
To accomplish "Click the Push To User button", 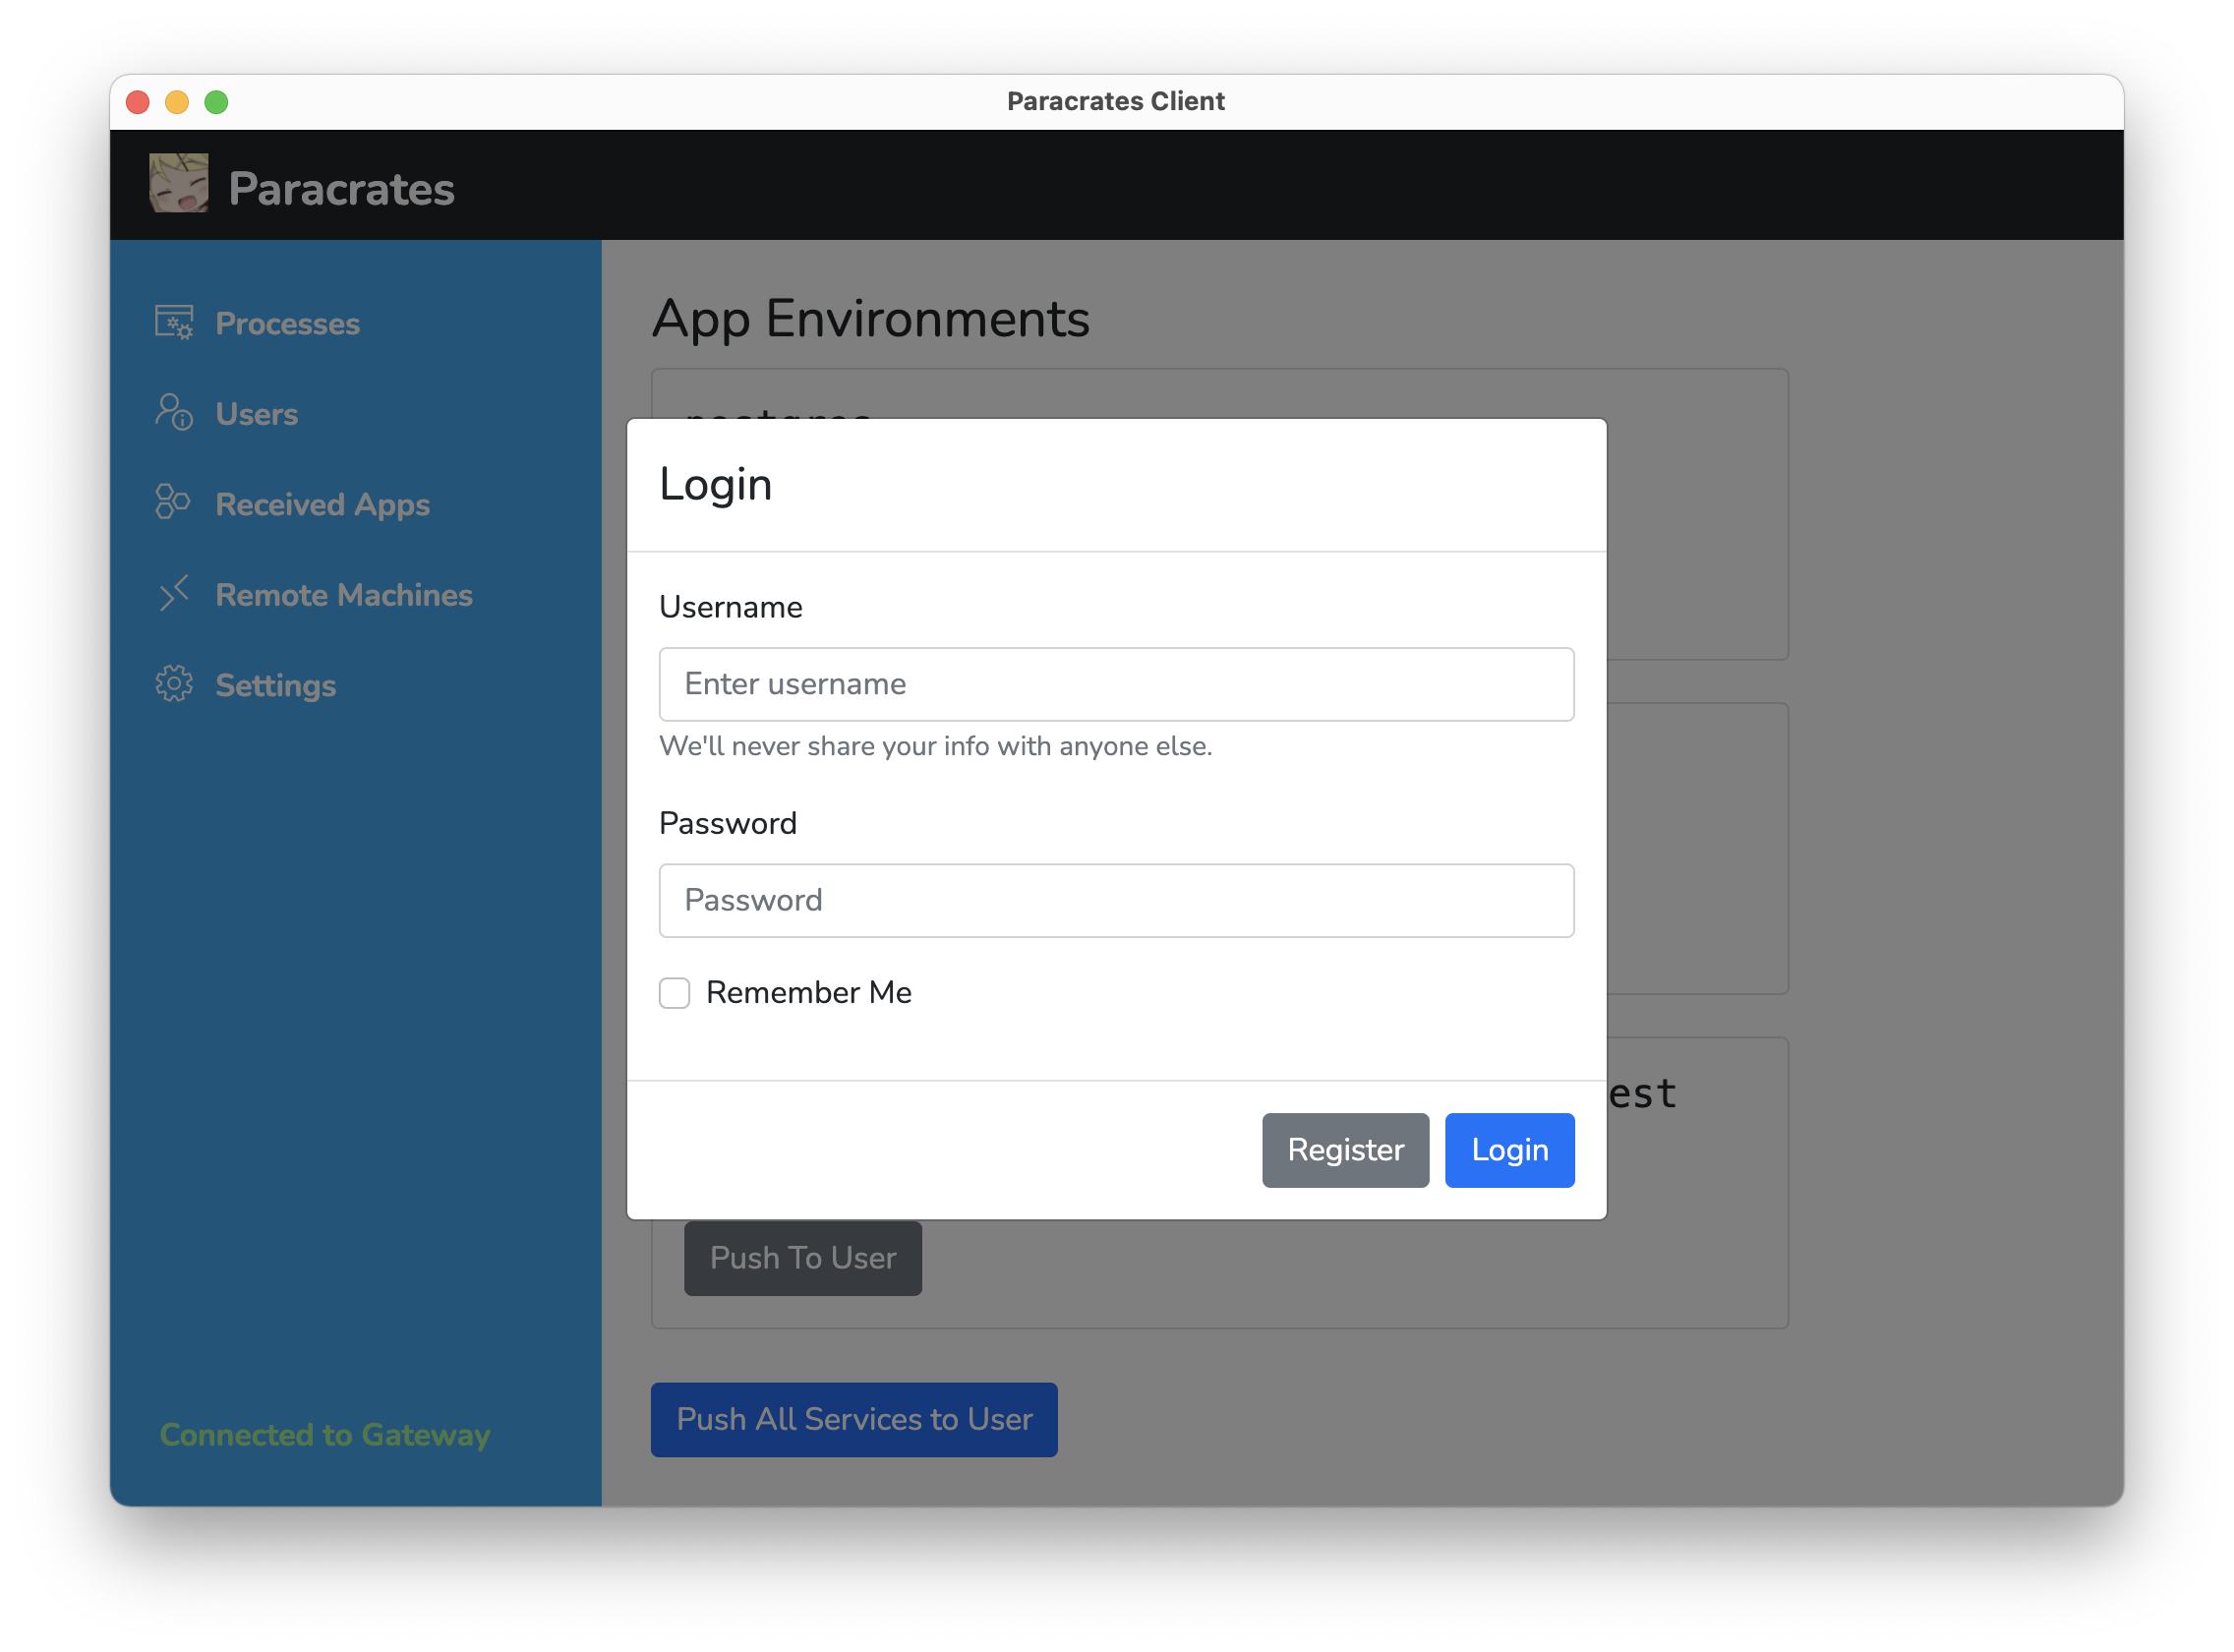I will click(802, 1258).
